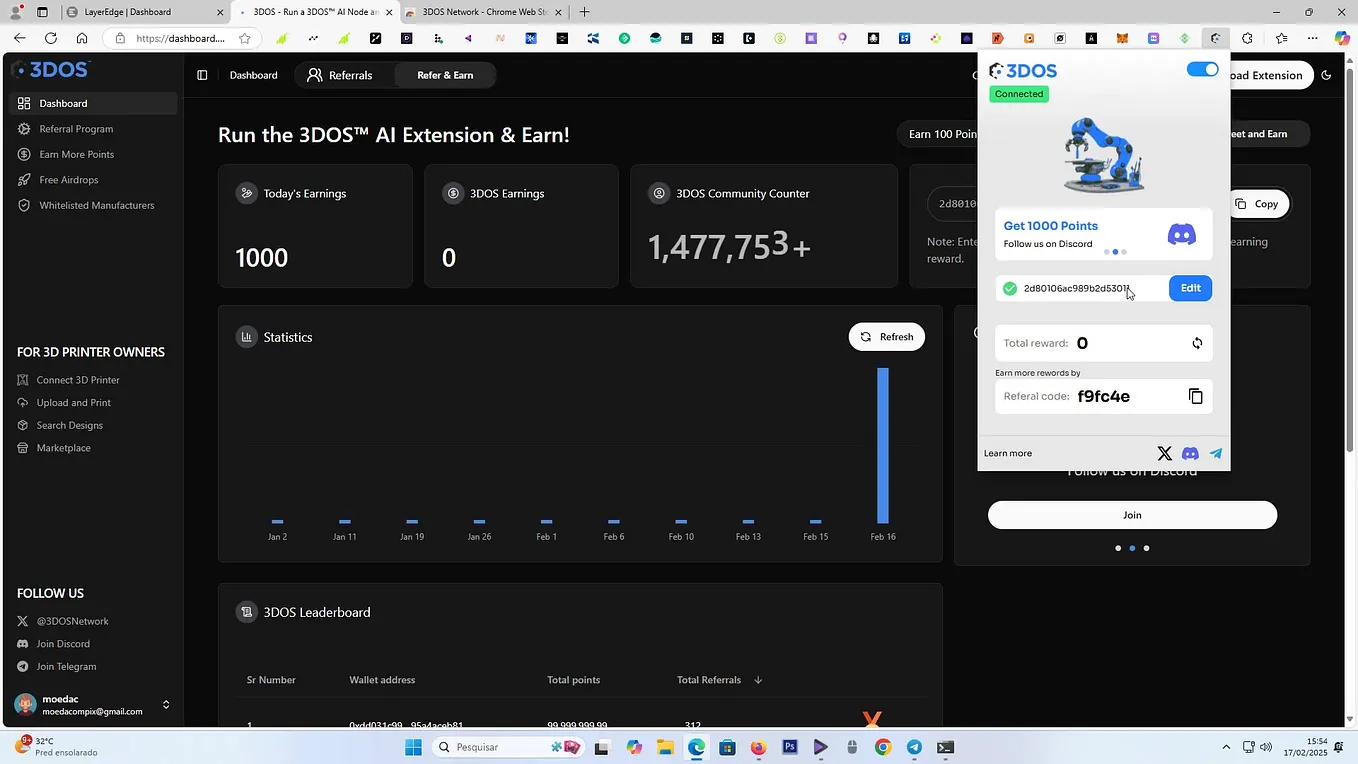Refresh the Total reward value in extension popup
Screen dimensions: 1358x764
coord(1197,343)
